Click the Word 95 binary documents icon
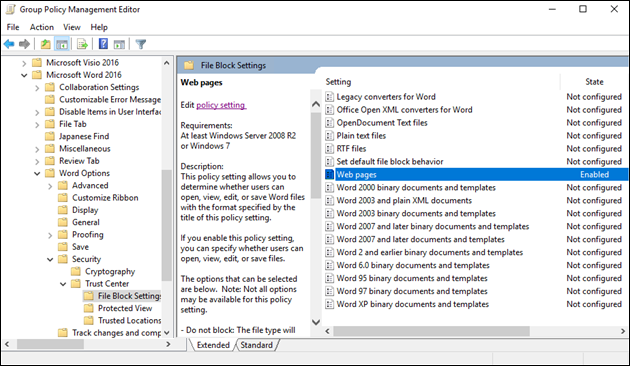Viewport: 630px width, 366px height. pos(329,278)
